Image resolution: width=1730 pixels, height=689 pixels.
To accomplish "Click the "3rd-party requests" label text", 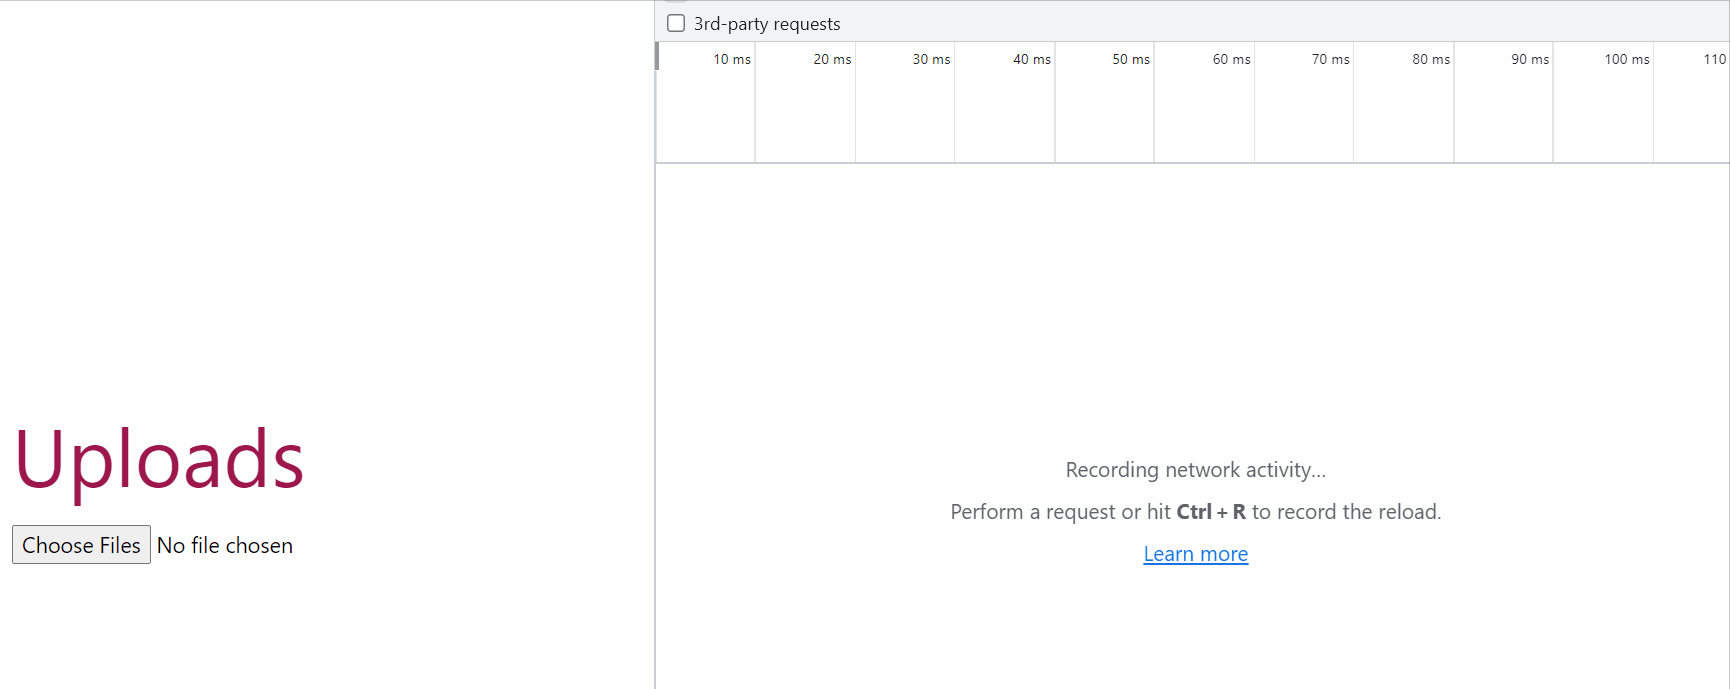I will coord(767,24).
